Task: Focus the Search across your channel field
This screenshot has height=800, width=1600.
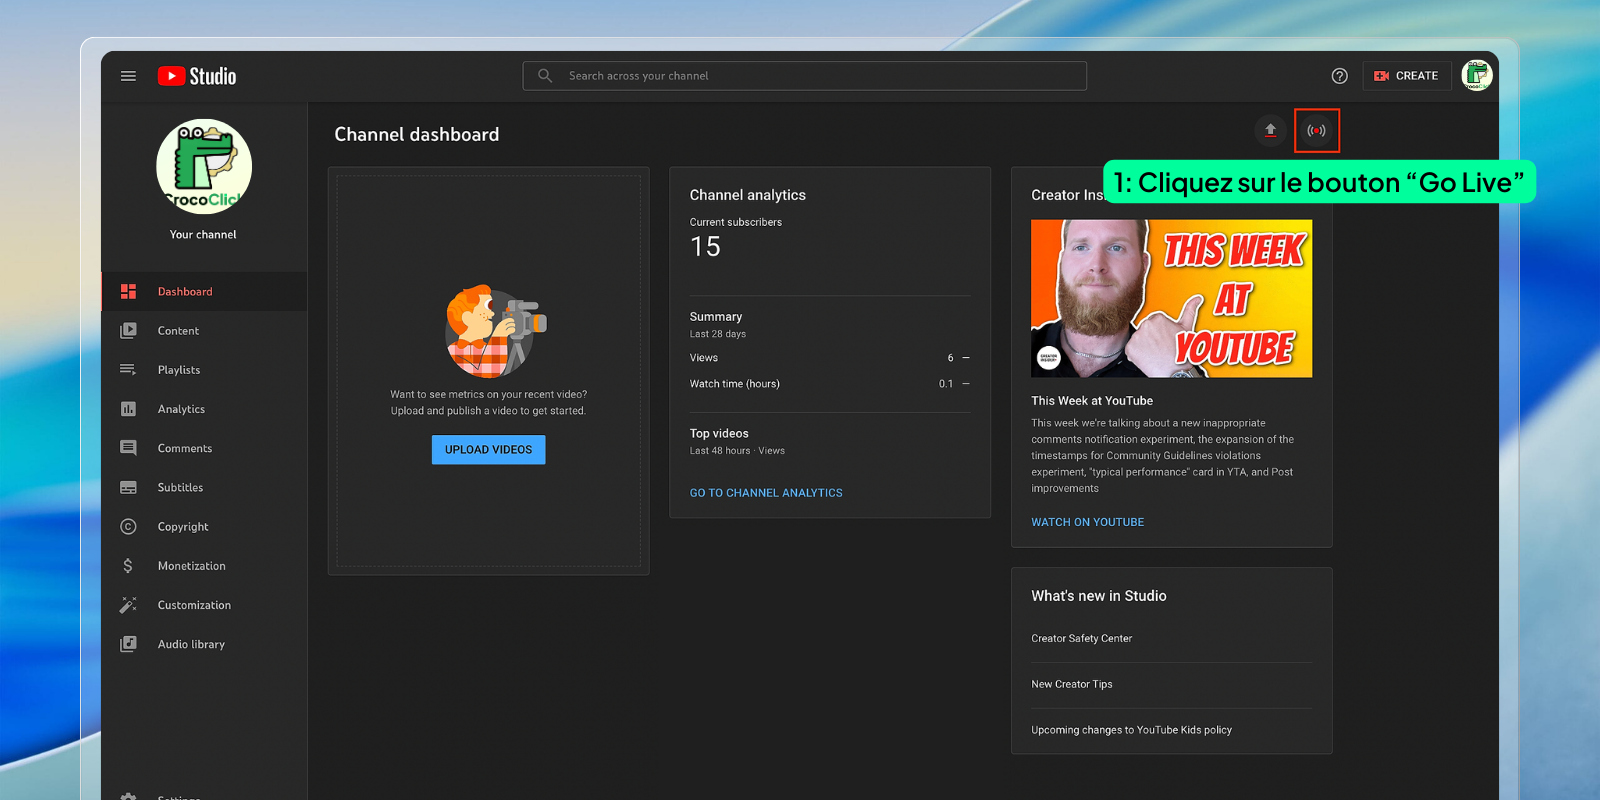Action: (x=805, y=76)
